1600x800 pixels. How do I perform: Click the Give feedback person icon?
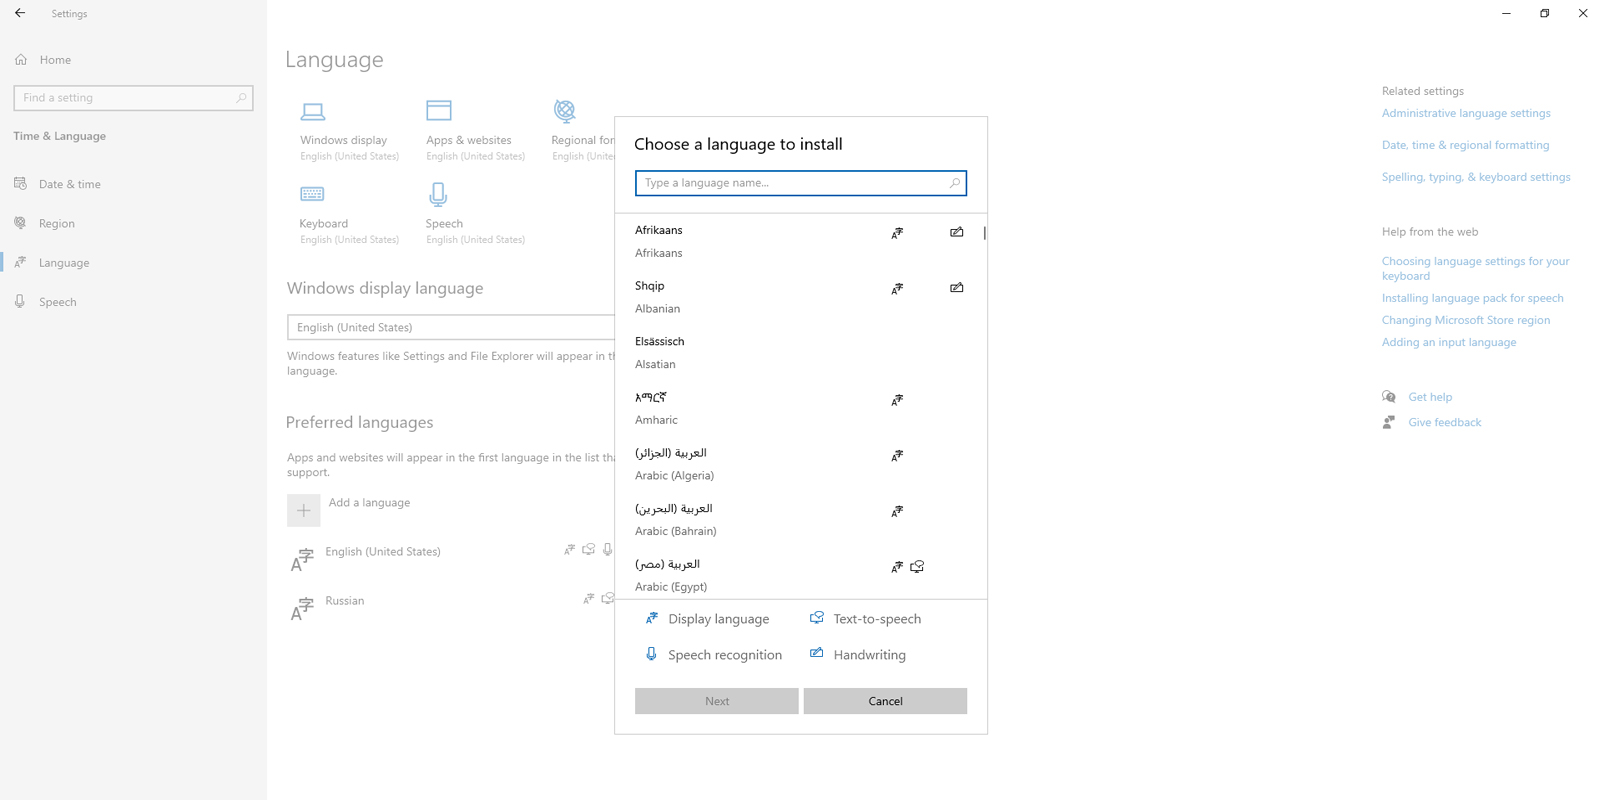pyautogui.click(x=1389, y=422)
